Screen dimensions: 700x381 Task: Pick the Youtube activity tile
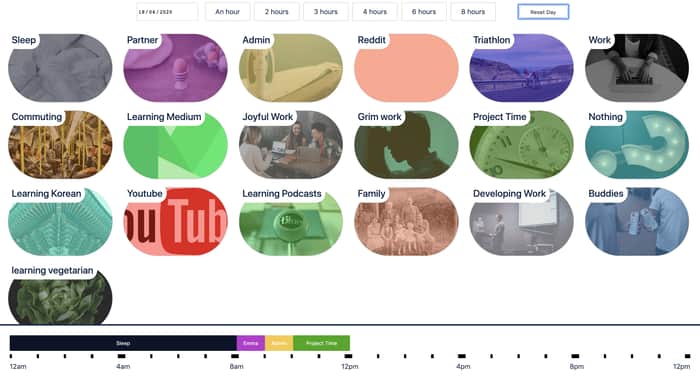click(175, 222)
